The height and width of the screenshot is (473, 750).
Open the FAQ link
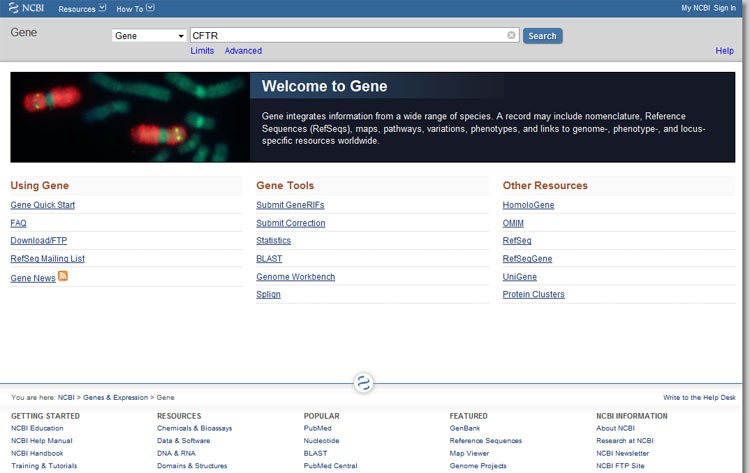pos(18,223)
